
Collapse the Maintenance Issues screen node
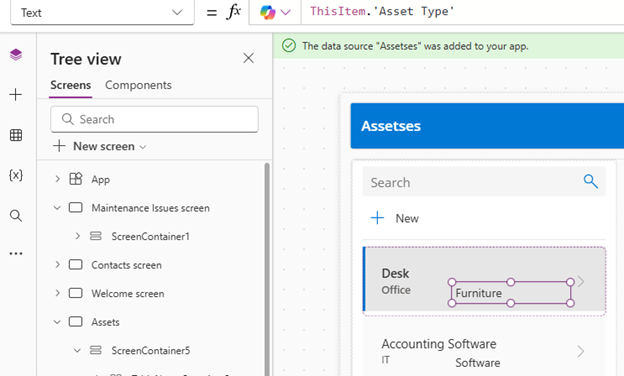click(x=57, y=208)
